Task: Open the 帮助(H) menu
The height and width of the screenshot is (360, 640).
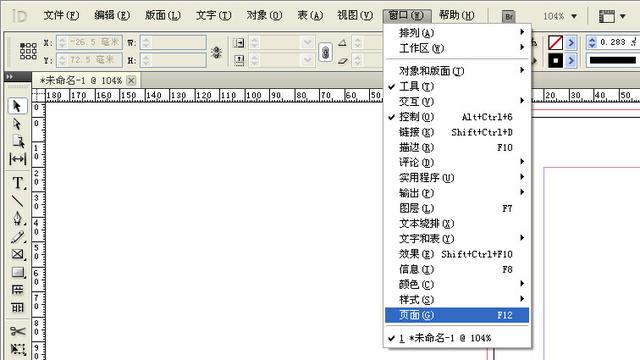Action: (456, 16)
